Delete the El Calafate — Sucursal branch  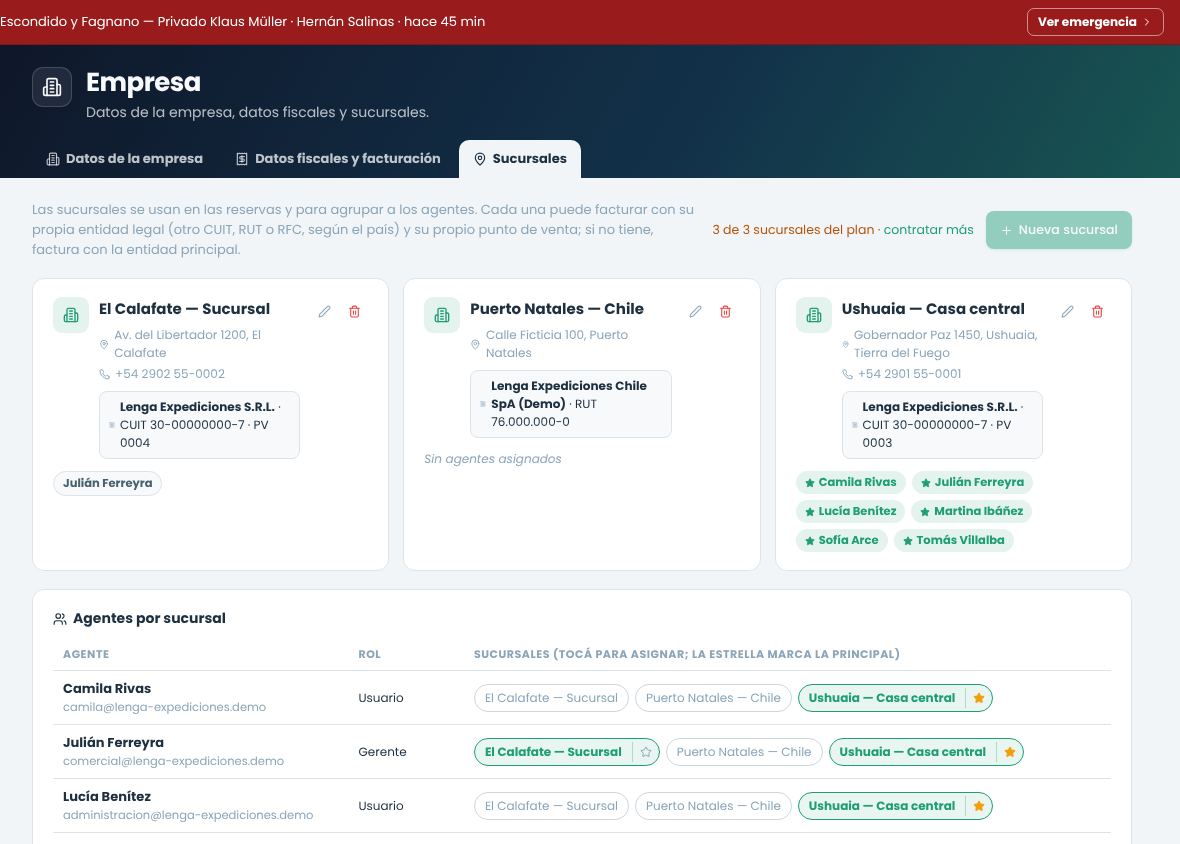point(354,311)
